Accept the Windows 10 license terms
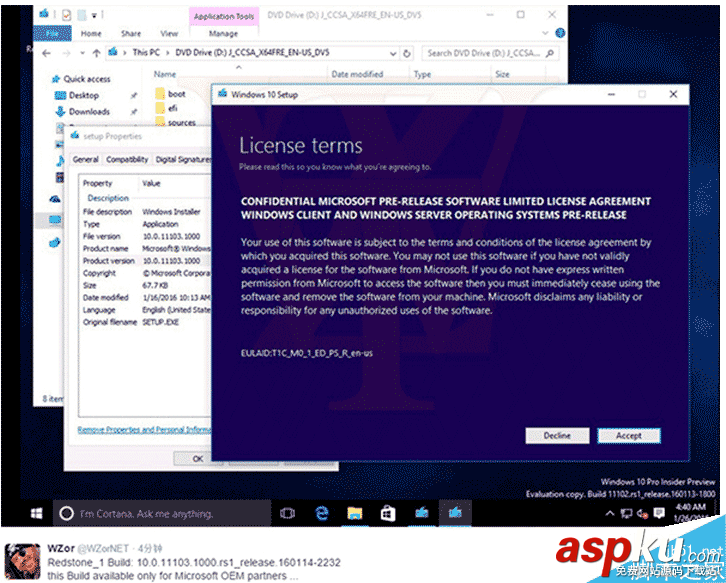This screenshot has height=583, width=726. [x=629, y=436]
